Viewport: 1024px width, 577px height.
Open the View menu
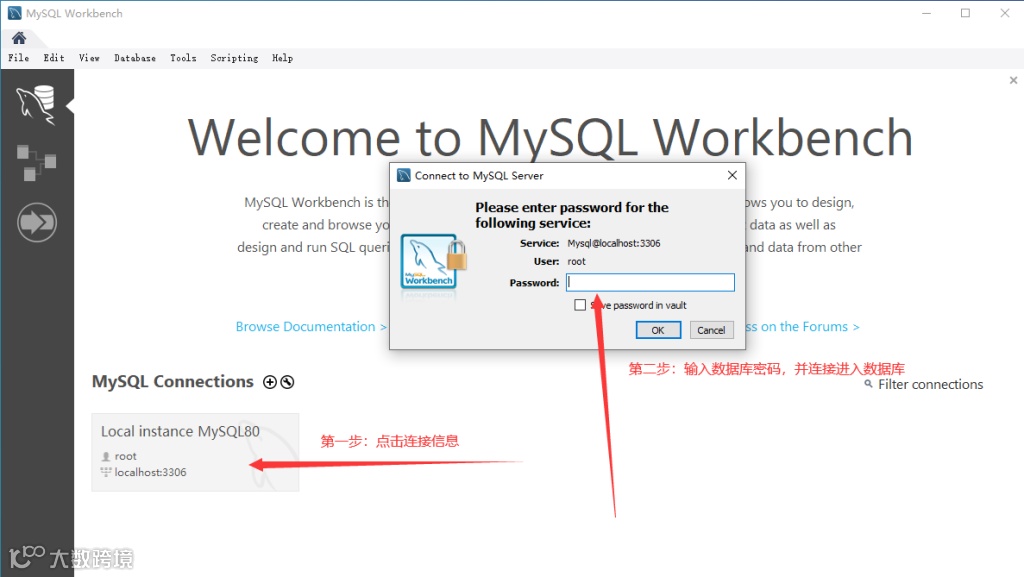point(89,58)
